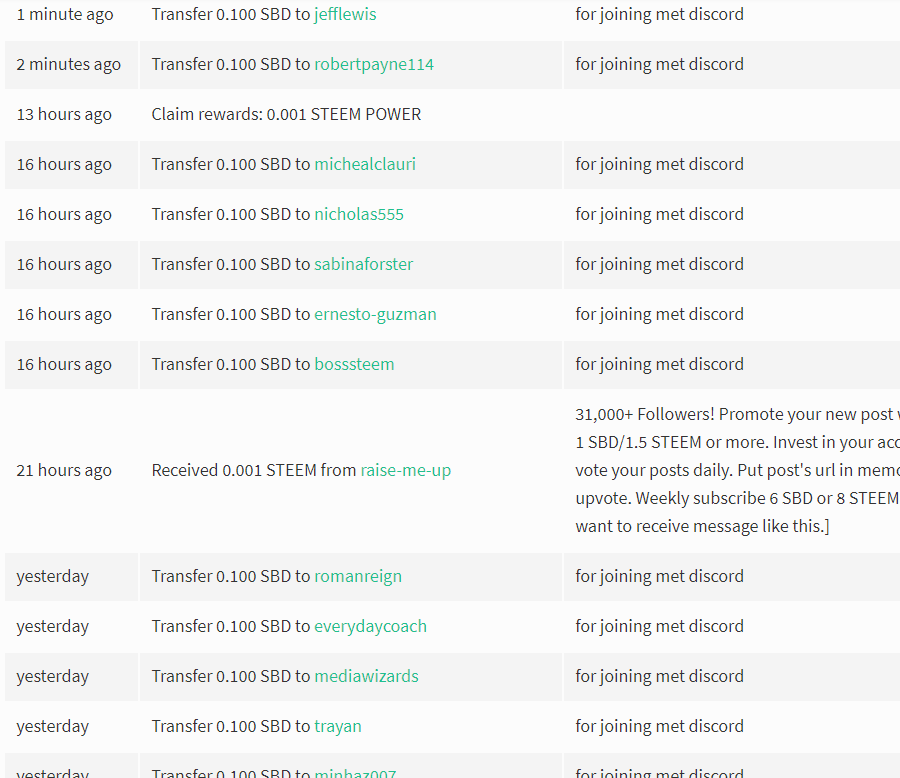This screenshot has width=900, height=778.
Task: Open michealclauri's account link
Action: pyautogui.click(x=365, y=164)
